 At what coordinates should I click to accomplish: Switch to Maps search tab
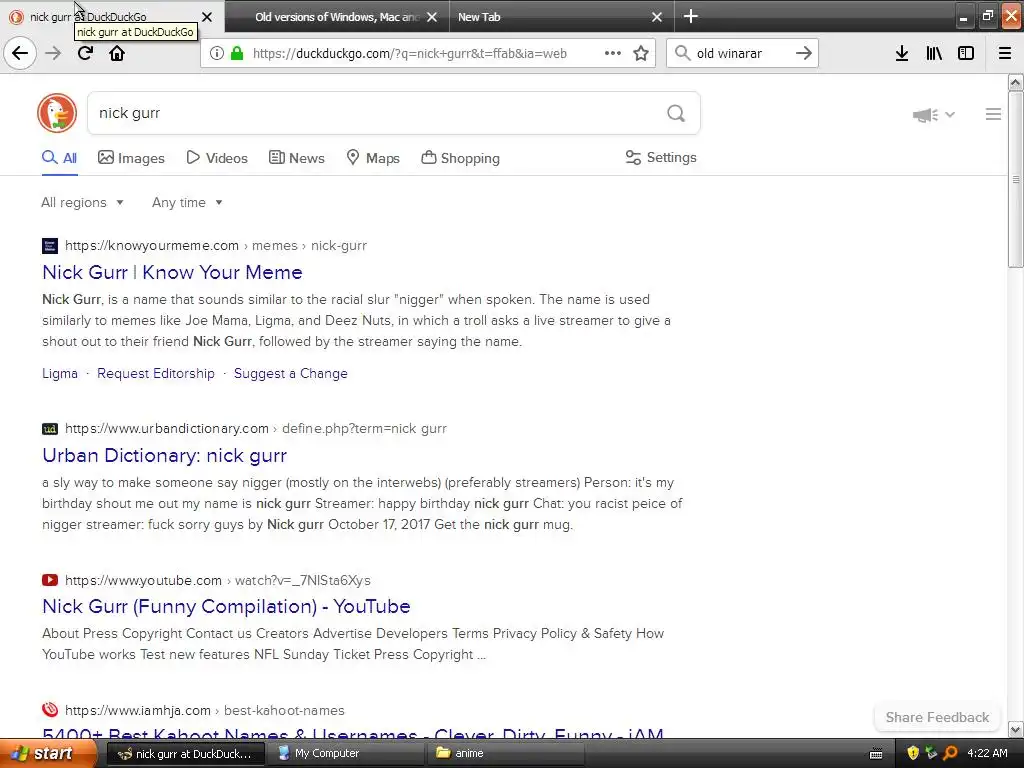373,158
